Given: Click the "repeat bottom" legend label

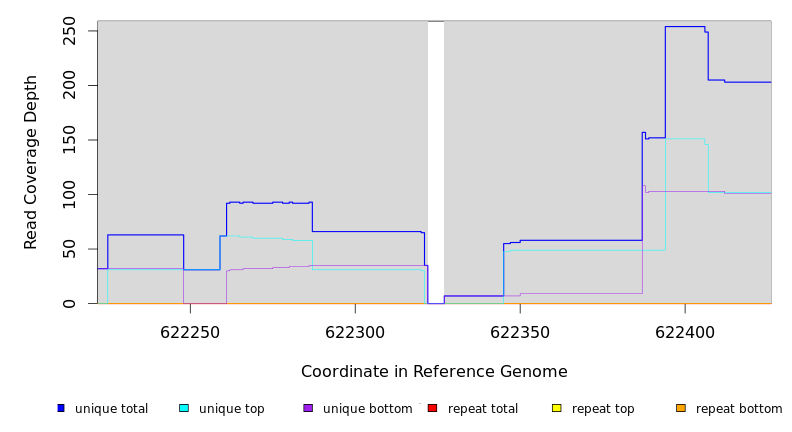Looking at the screenshot, I should pyautogui.click(x=739, y=409).
